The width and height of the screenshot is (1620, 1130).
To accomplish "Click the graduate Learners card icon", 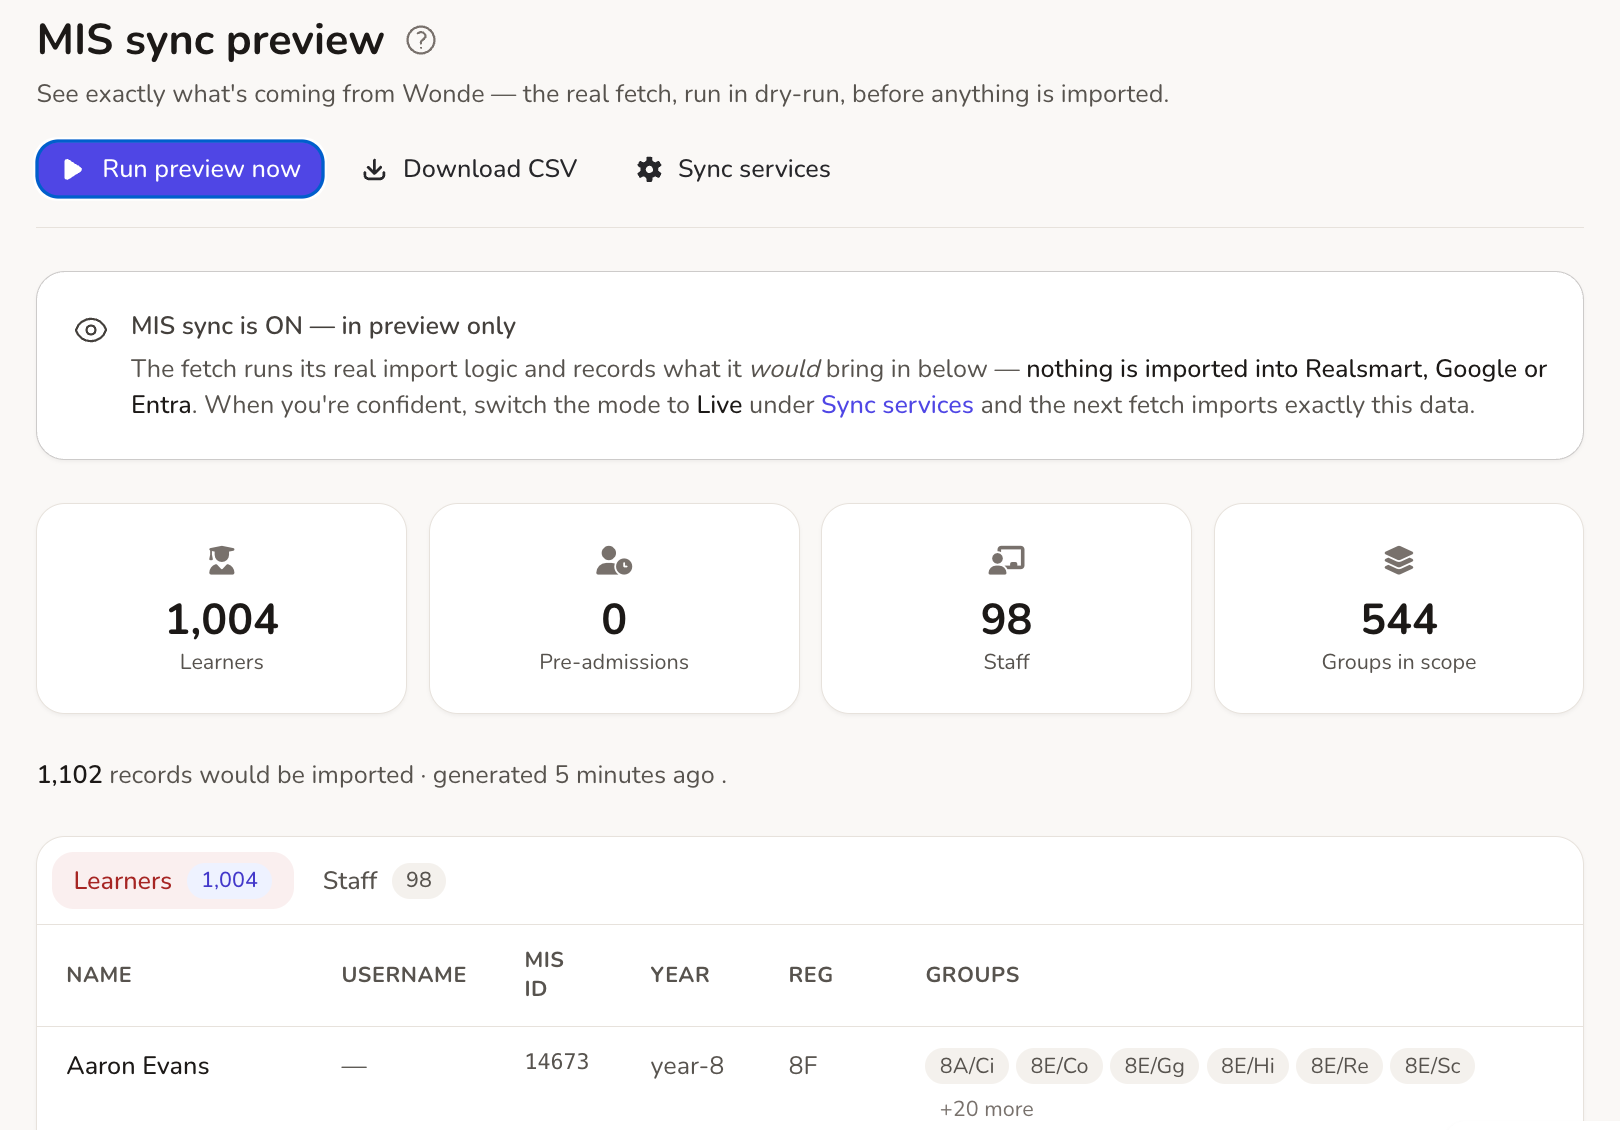I will (x=222, y=560).
